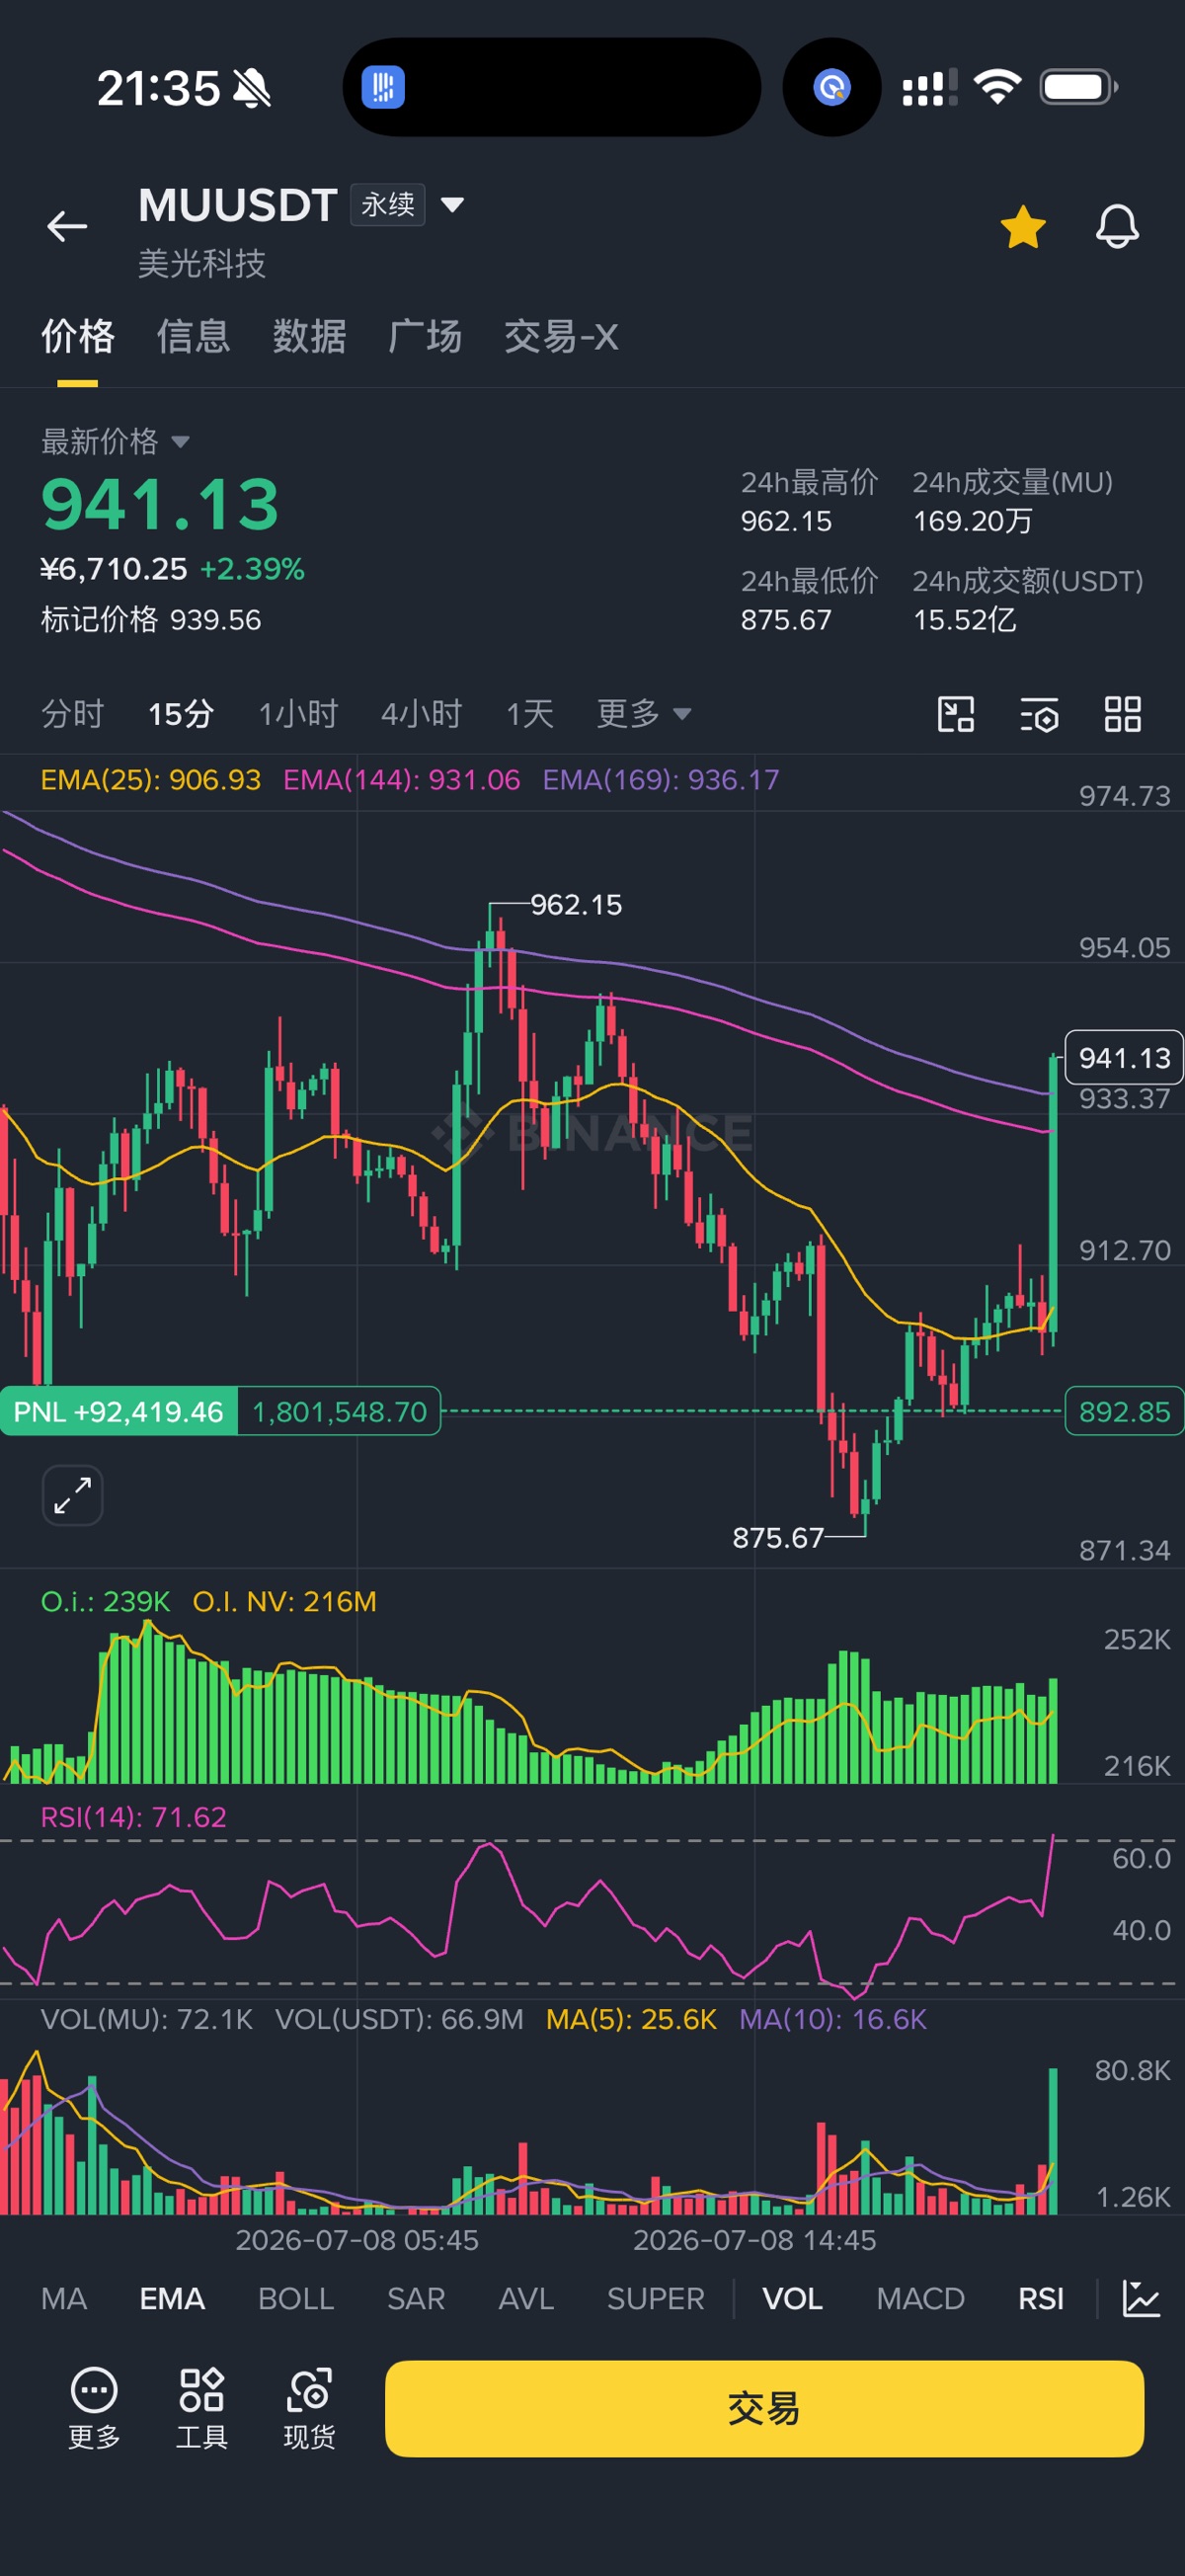Switch to the 交易-X tab
This screenshot has width=1185, height=2576.
point(561,337)
